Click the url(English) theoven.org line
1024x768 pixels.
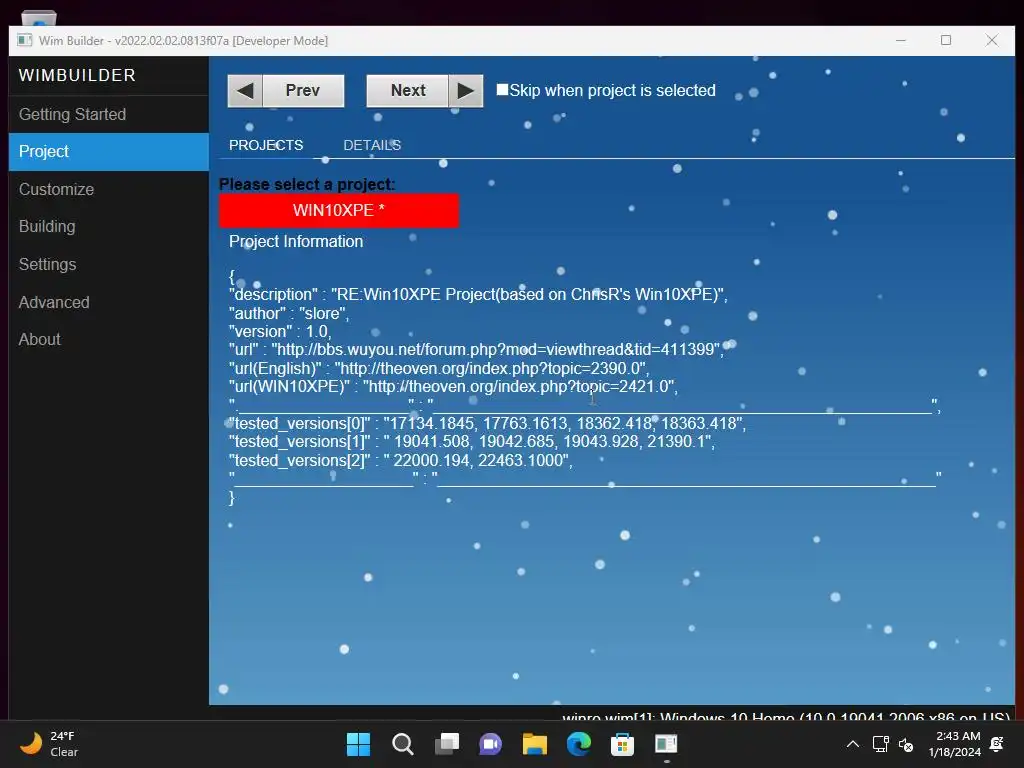(x=439, y=368)
